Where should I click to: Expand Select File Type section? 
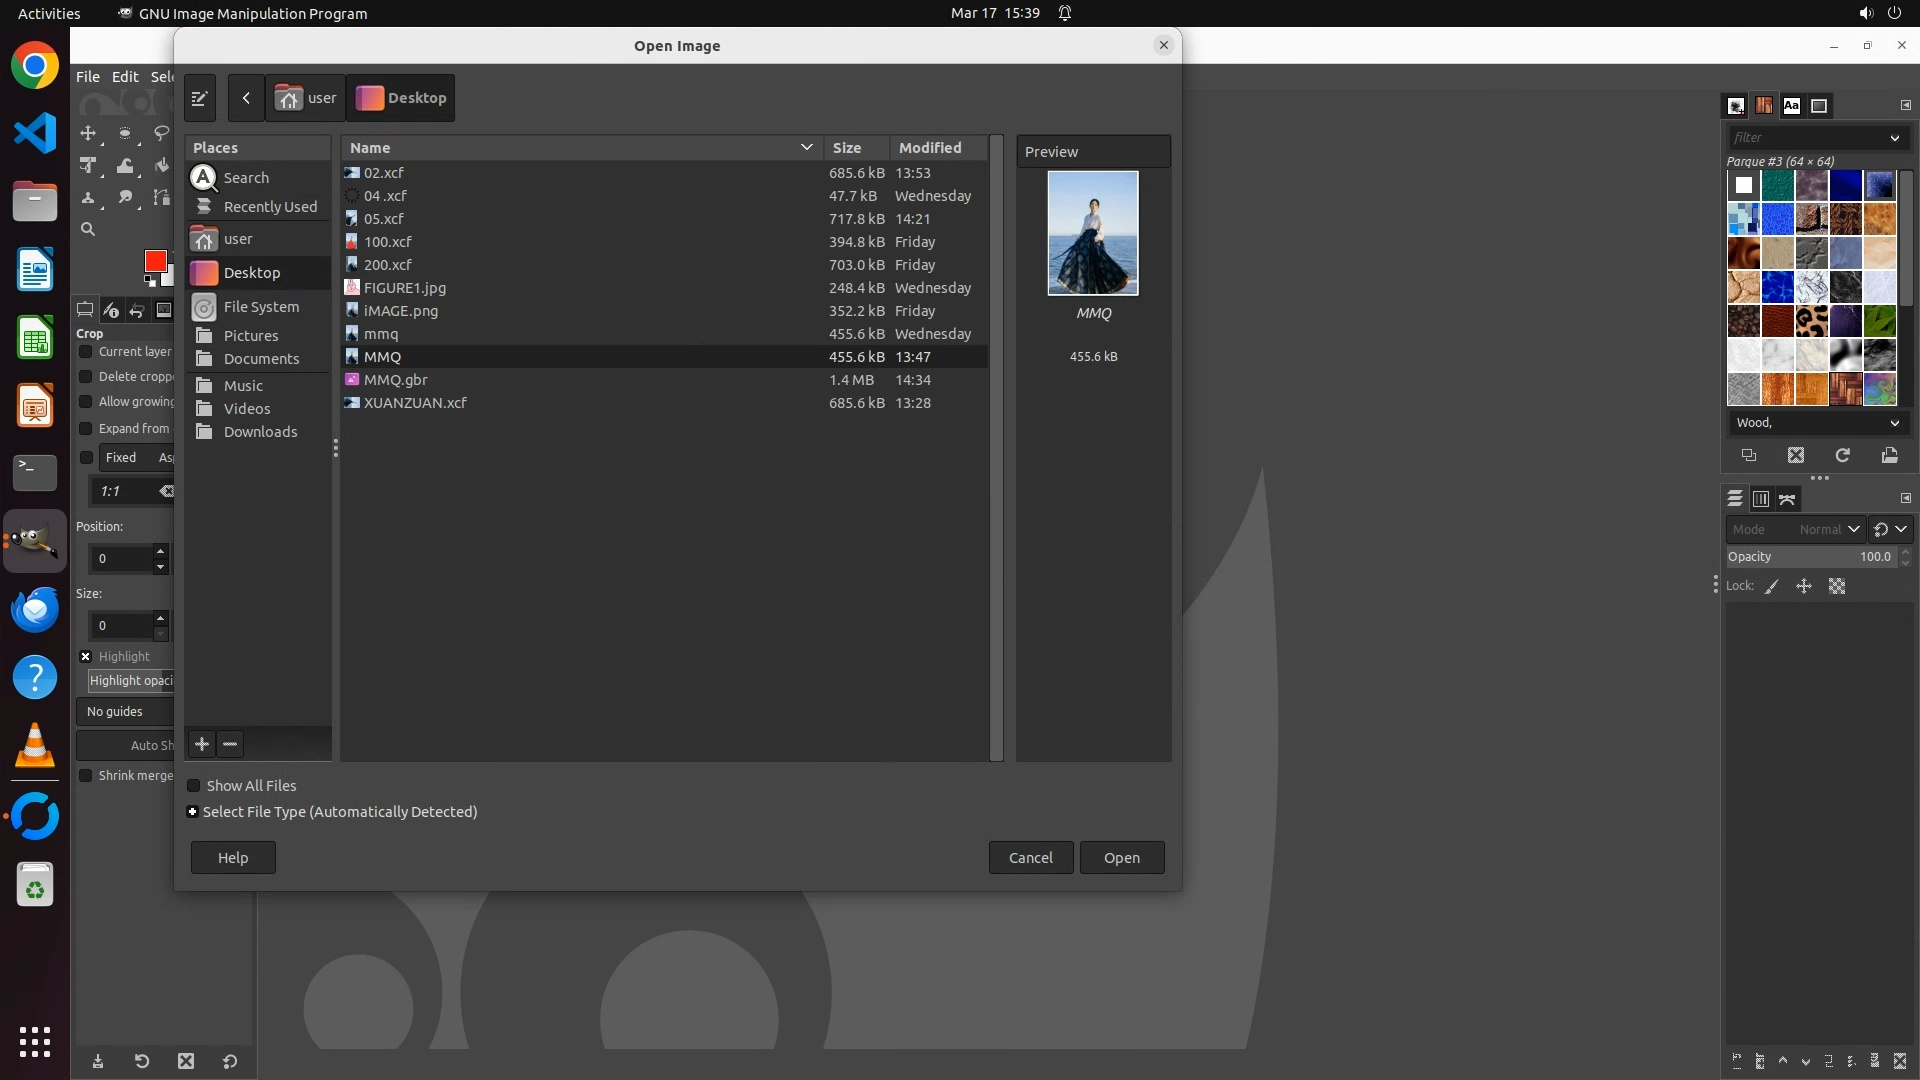point(193,812)
